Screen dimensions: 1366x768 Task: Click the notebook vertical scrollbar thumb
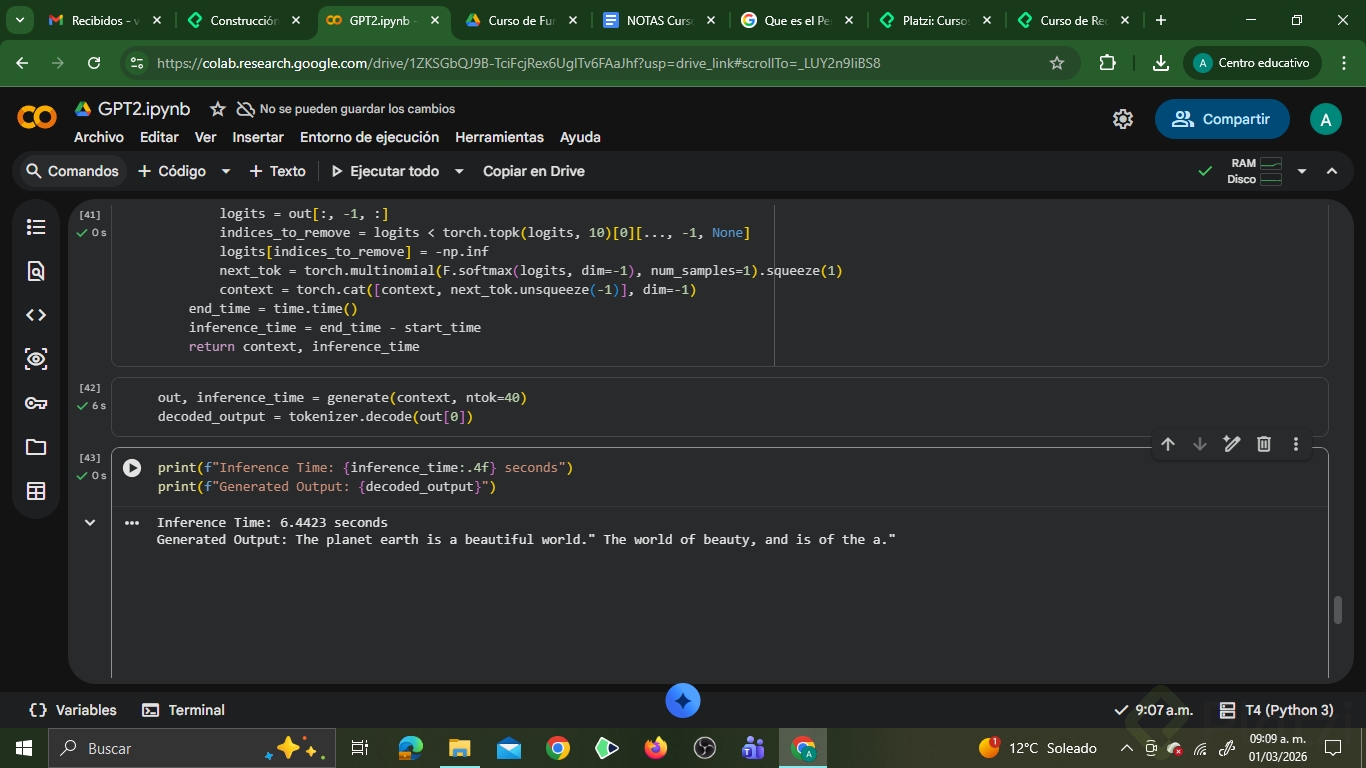1338,609
